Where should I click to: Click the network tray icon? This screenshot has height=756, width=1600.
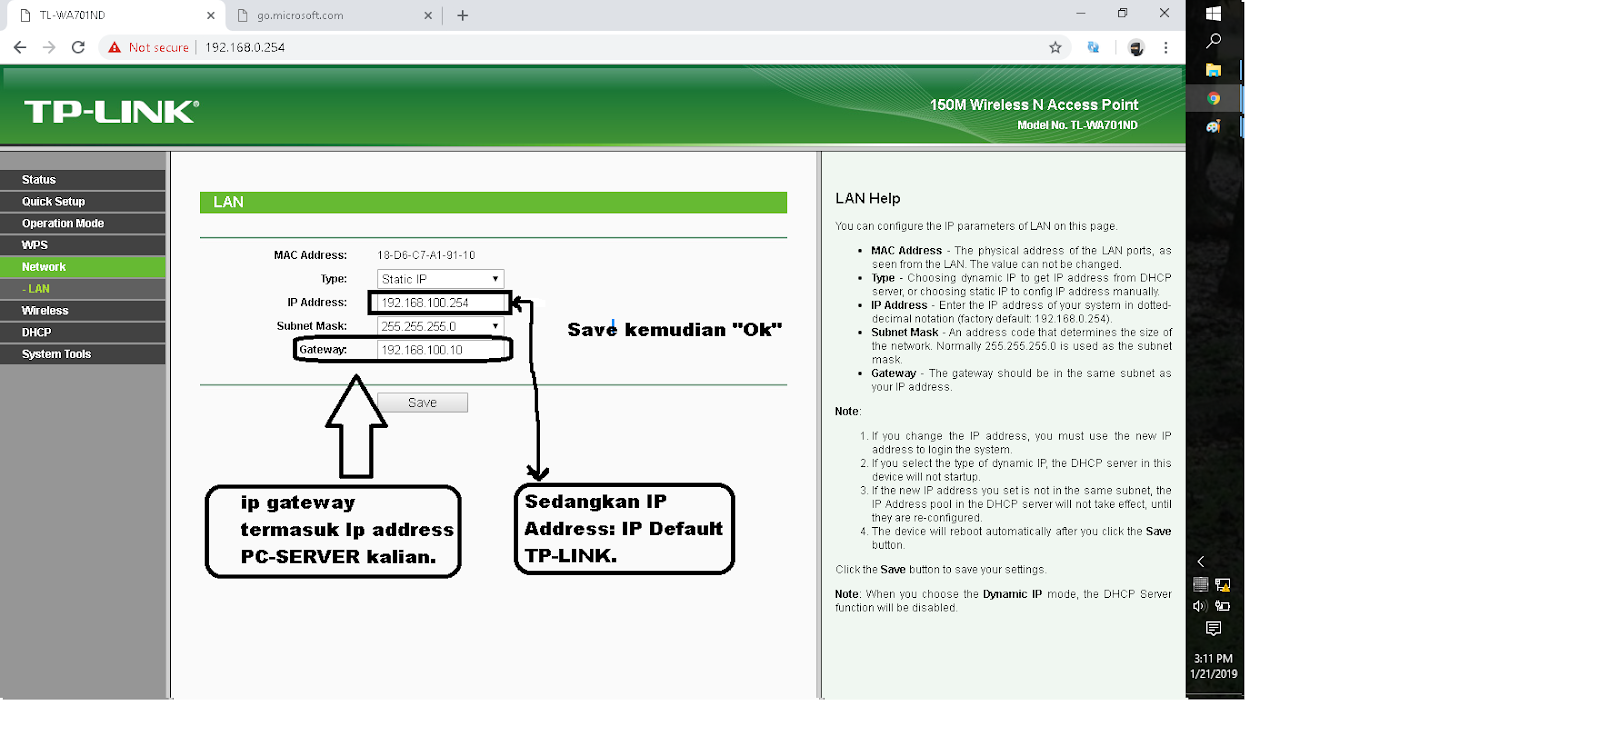pos(1223,585)
